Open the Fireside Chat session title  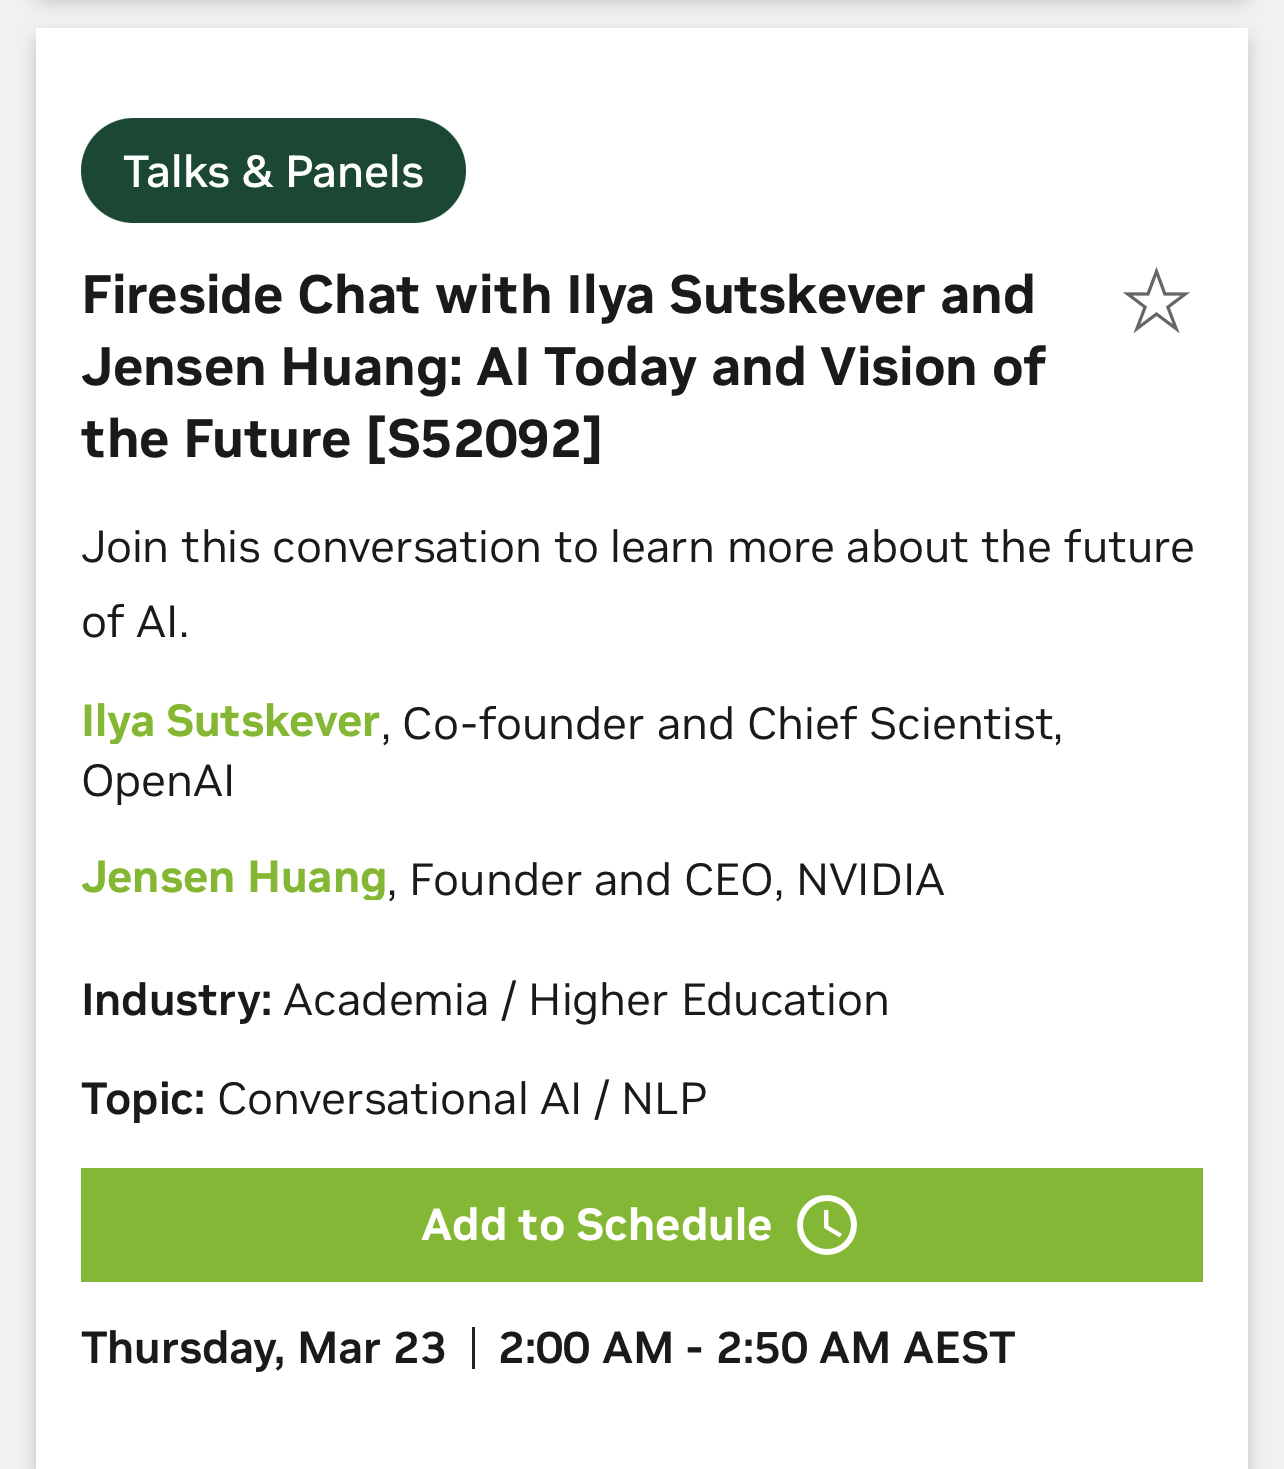pos(563,367)
